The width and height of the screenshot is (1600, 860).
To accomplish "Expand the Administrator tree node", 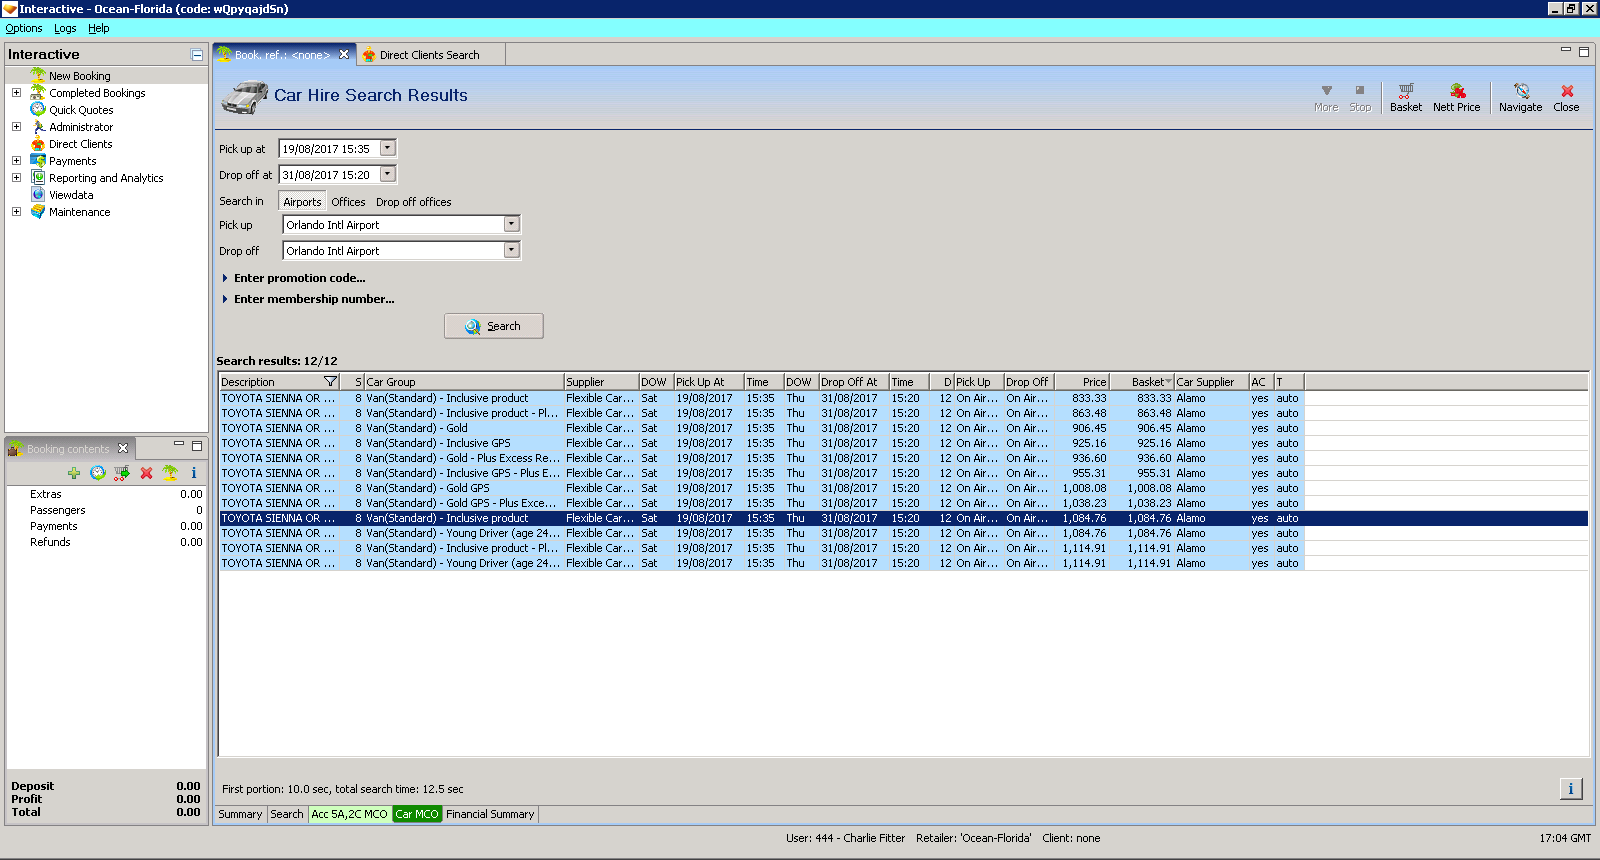I will [16, 127].
